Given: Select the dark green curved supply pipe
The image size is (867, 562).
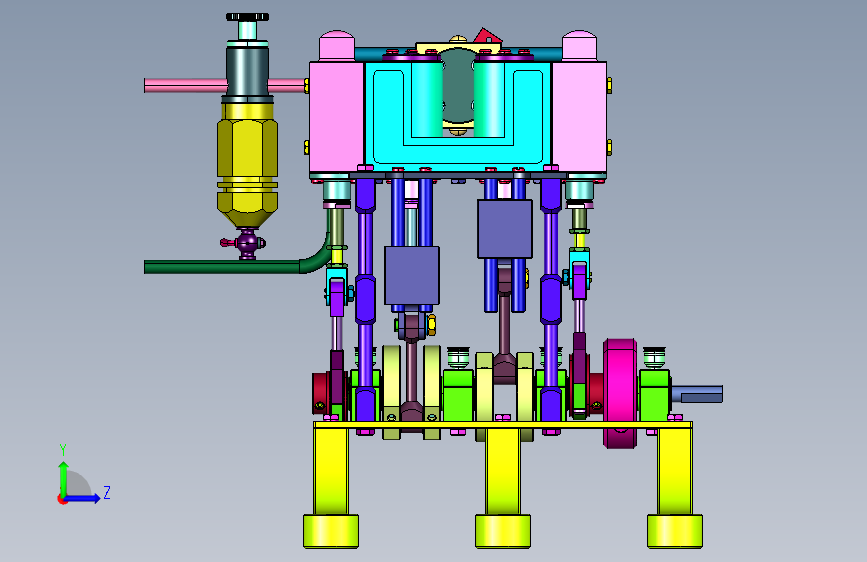Looking at the screenshot, I should tap(232, 267).
